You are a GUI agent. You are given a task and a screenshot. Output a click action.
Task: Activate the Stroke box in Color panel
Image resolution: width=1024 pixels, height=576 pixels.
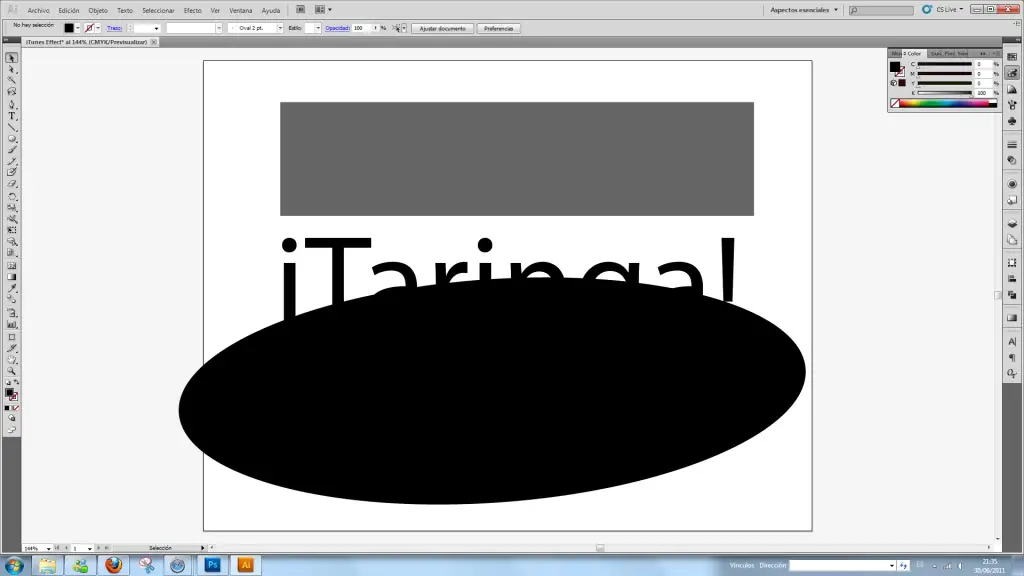(901, 72)
